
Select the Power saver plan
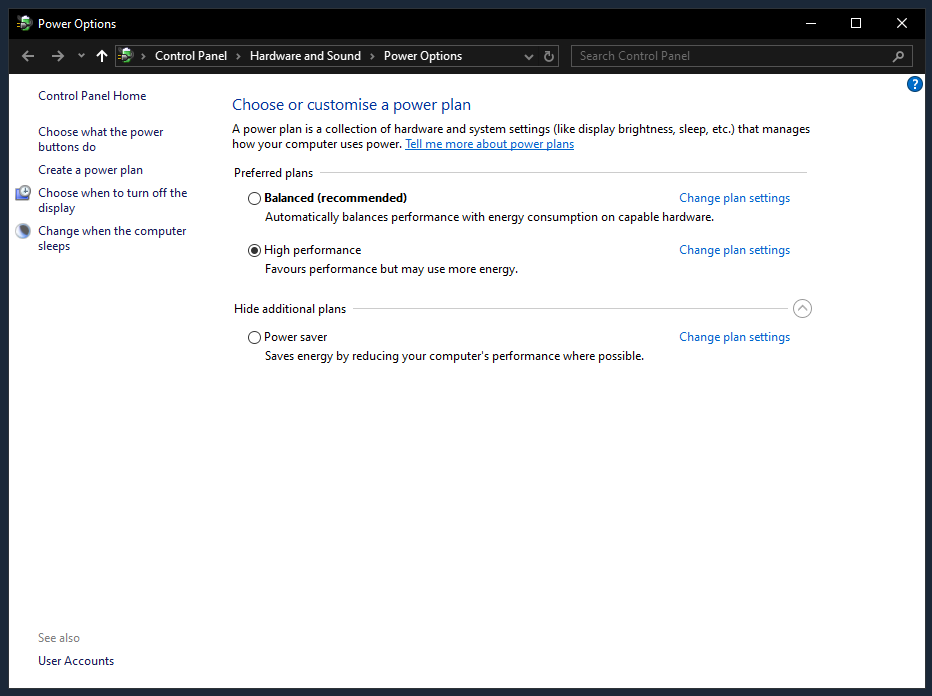coord(254,337)
